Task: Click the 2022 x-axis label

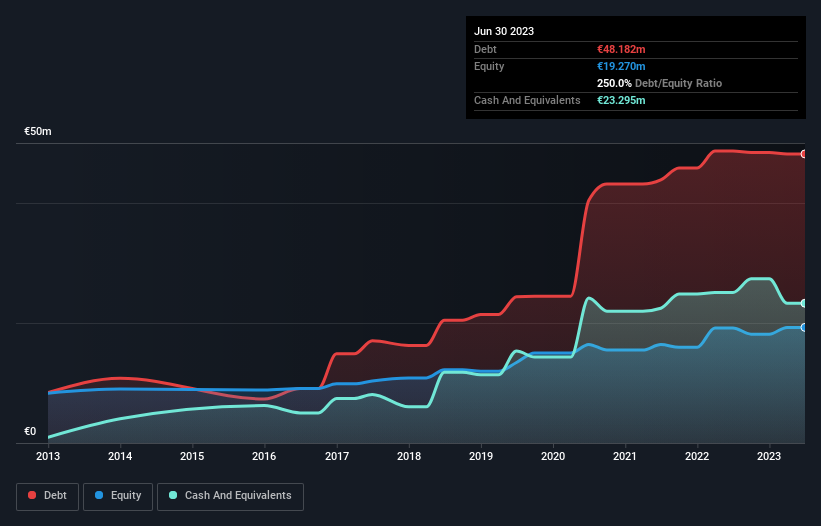Action: tap(697, 456)
